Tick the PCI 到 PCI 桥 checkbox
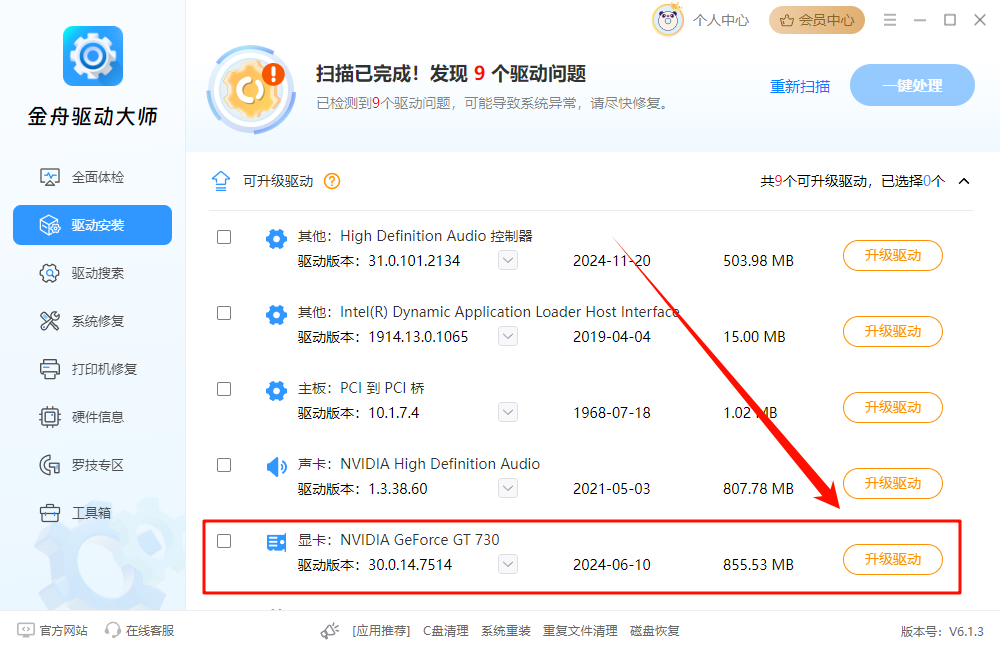 coord(224,389)
